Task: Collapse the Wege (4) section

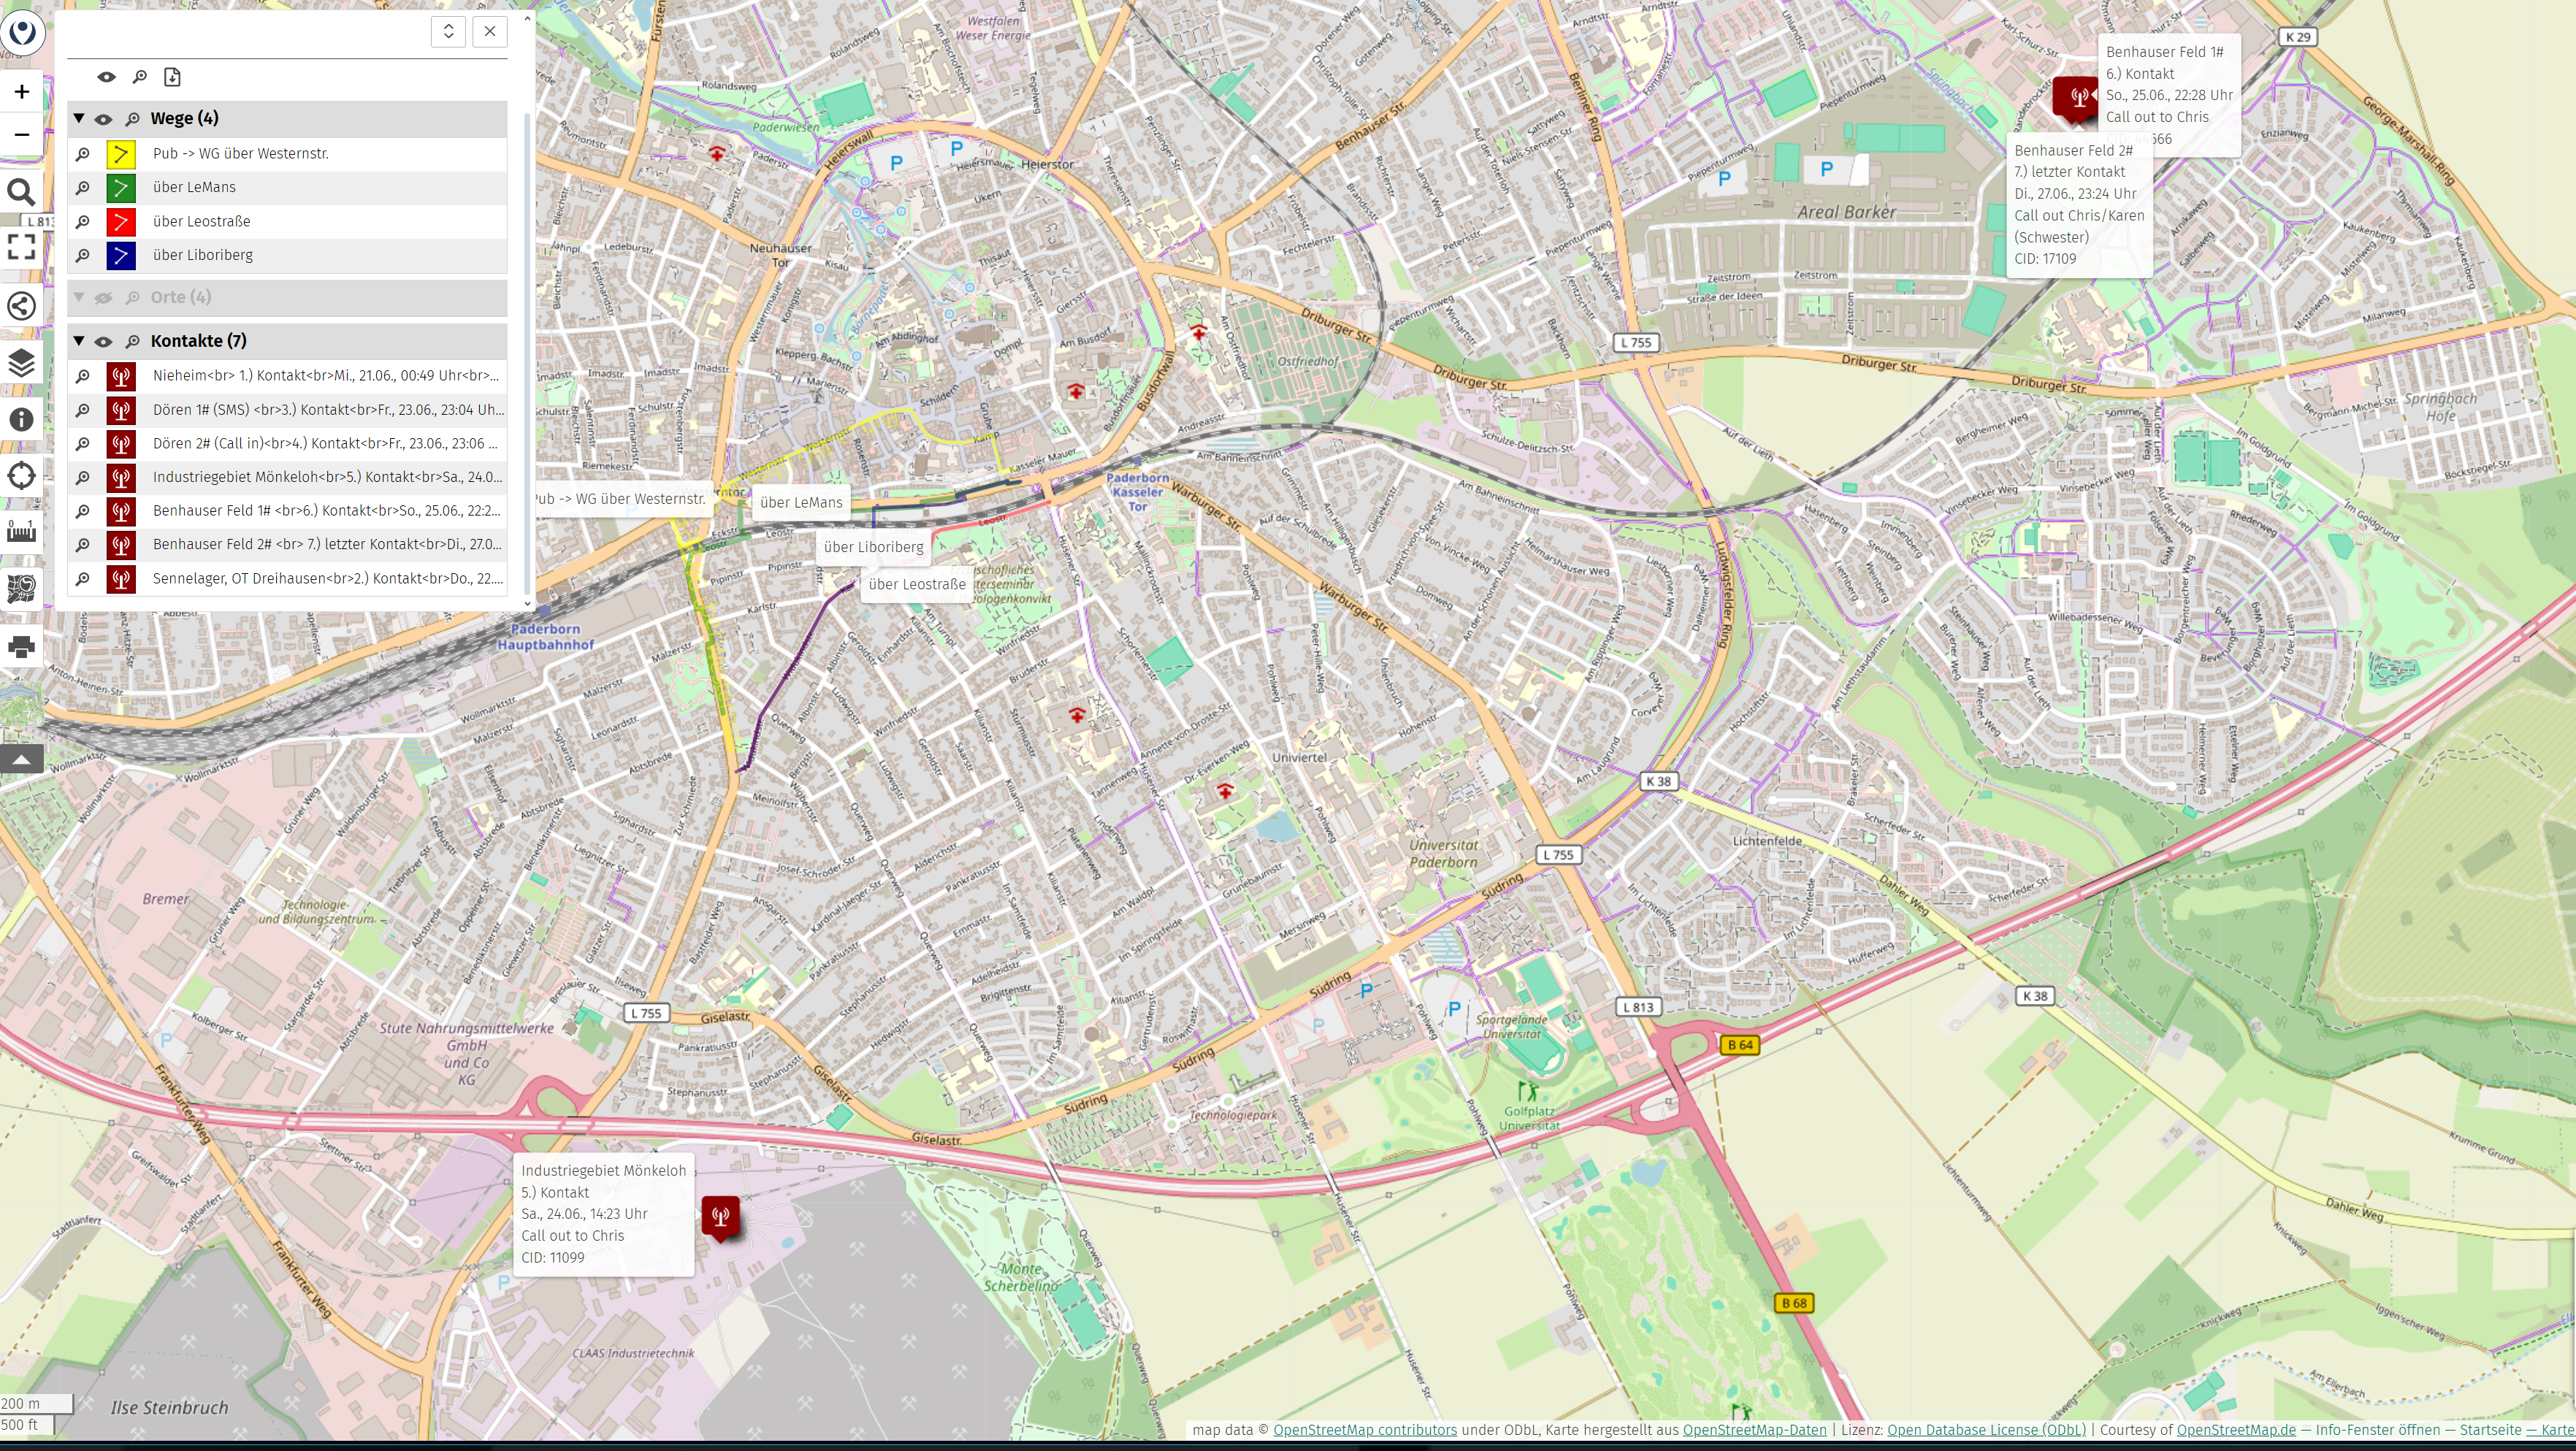Action: pos(79,118)
